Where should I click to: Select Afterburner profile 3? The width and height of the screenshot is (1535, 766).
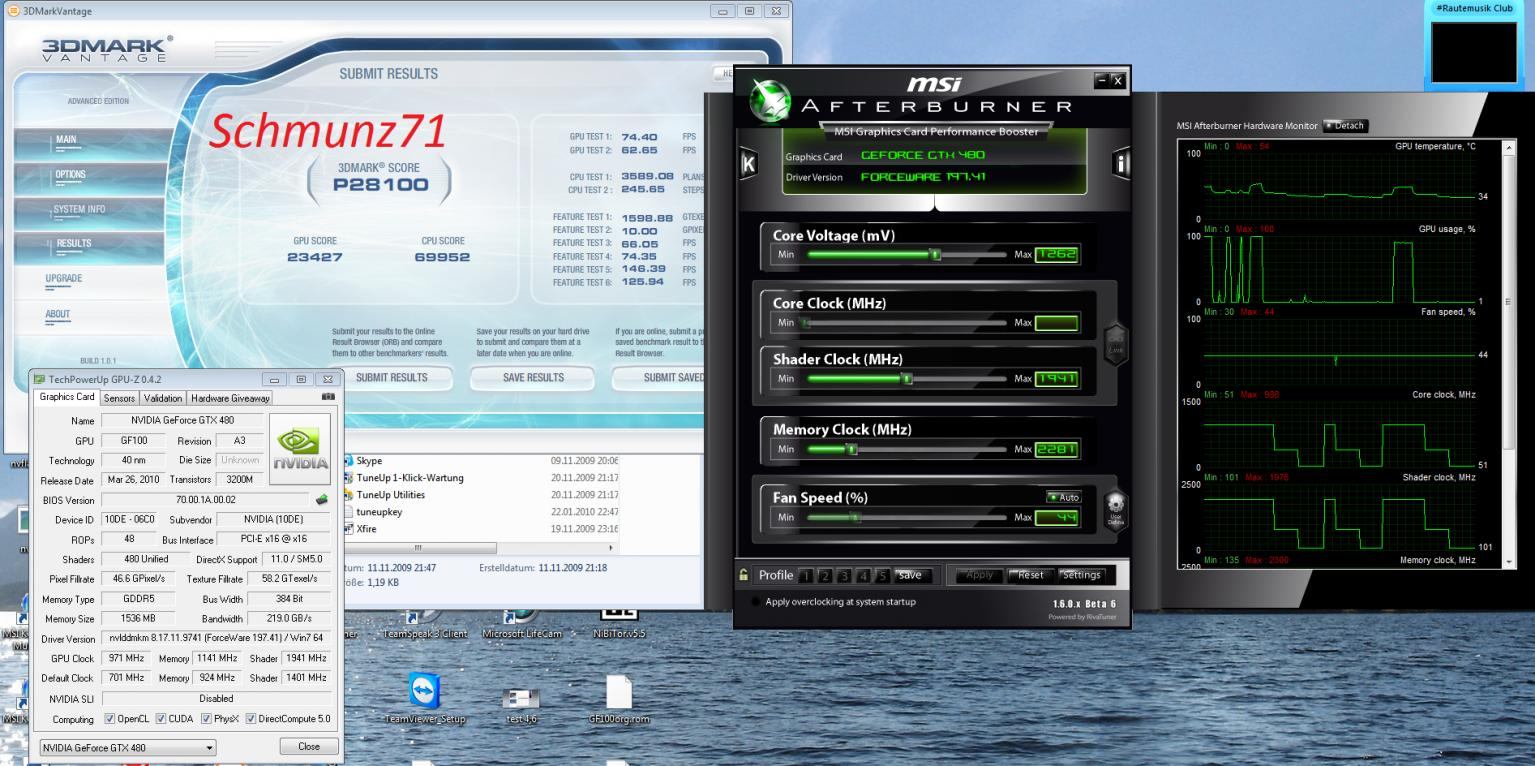846,576
